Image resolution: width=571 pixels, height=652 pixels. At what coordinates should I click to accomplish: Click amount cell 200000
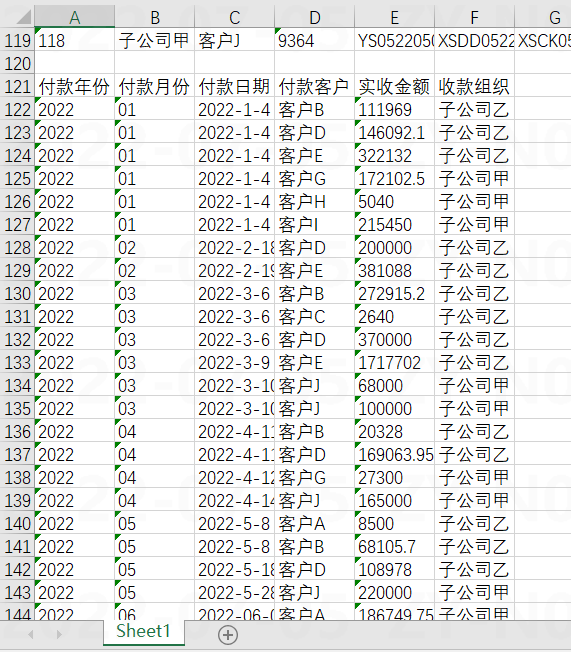(x=394, y=247)
